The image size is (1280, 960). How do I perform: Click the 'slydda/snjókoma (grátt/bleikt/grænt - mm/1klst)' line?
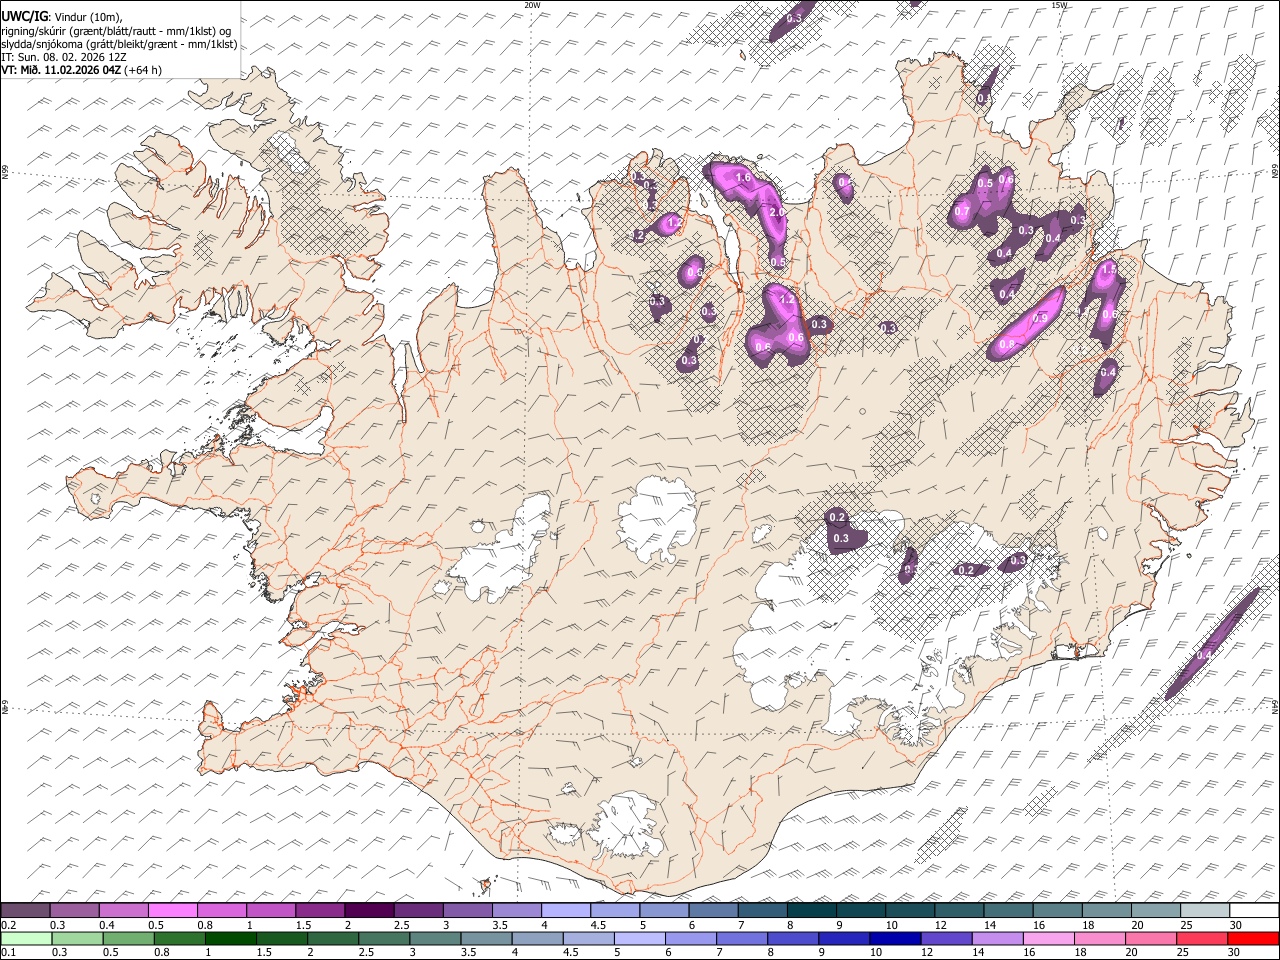119,44
